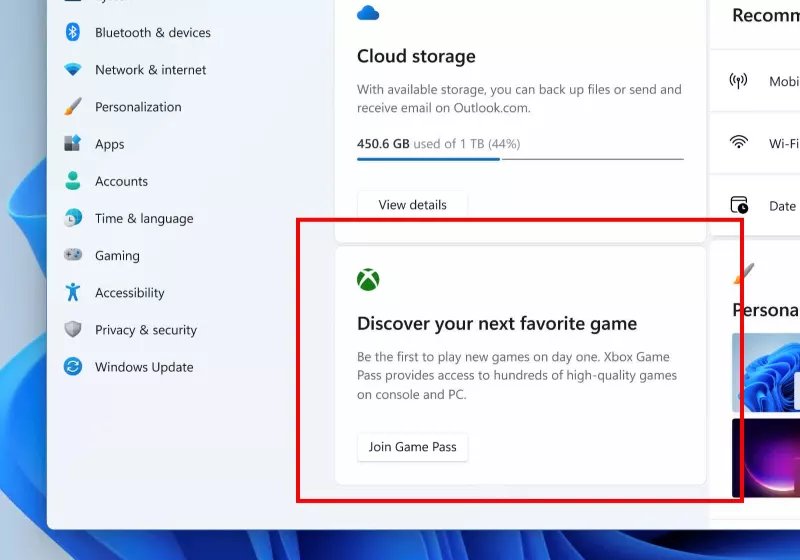Click the '450.6 GB used of 1 TB' text
Screen dimensions: 800x560
tap(438, 144)
